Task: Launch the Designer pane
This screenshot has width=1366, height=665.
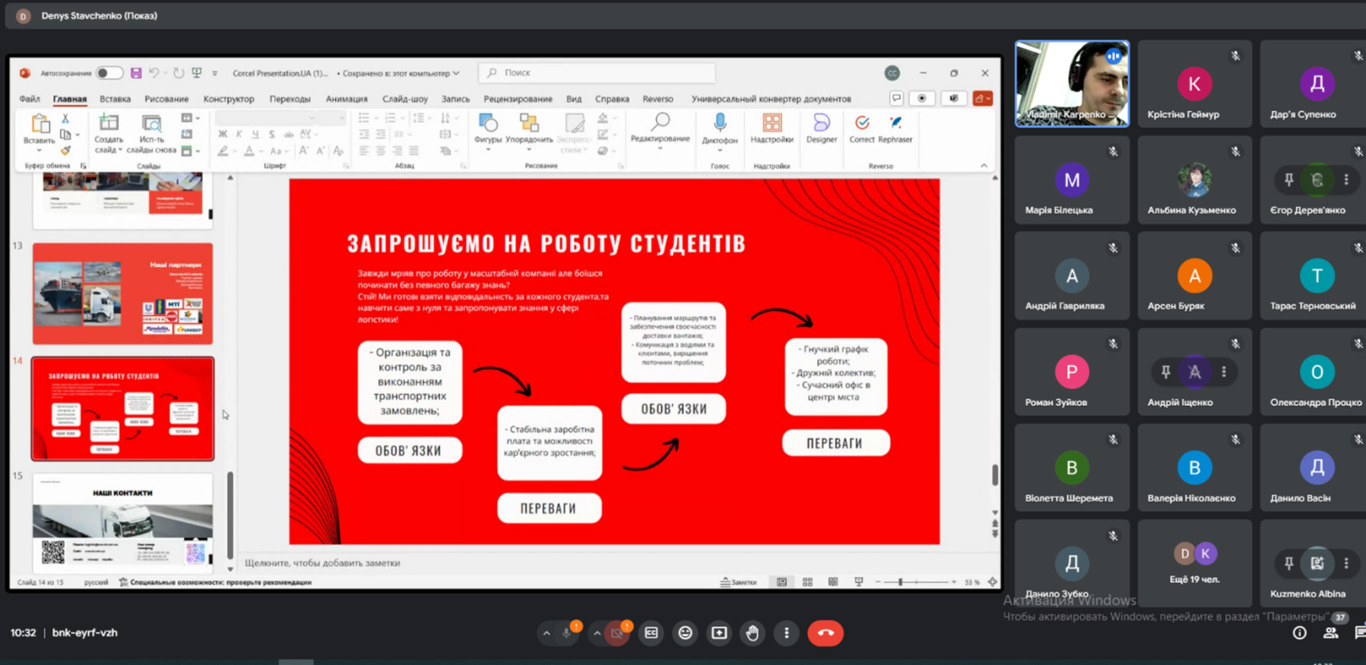Action: pyautogui.click(x=822, y=128)
